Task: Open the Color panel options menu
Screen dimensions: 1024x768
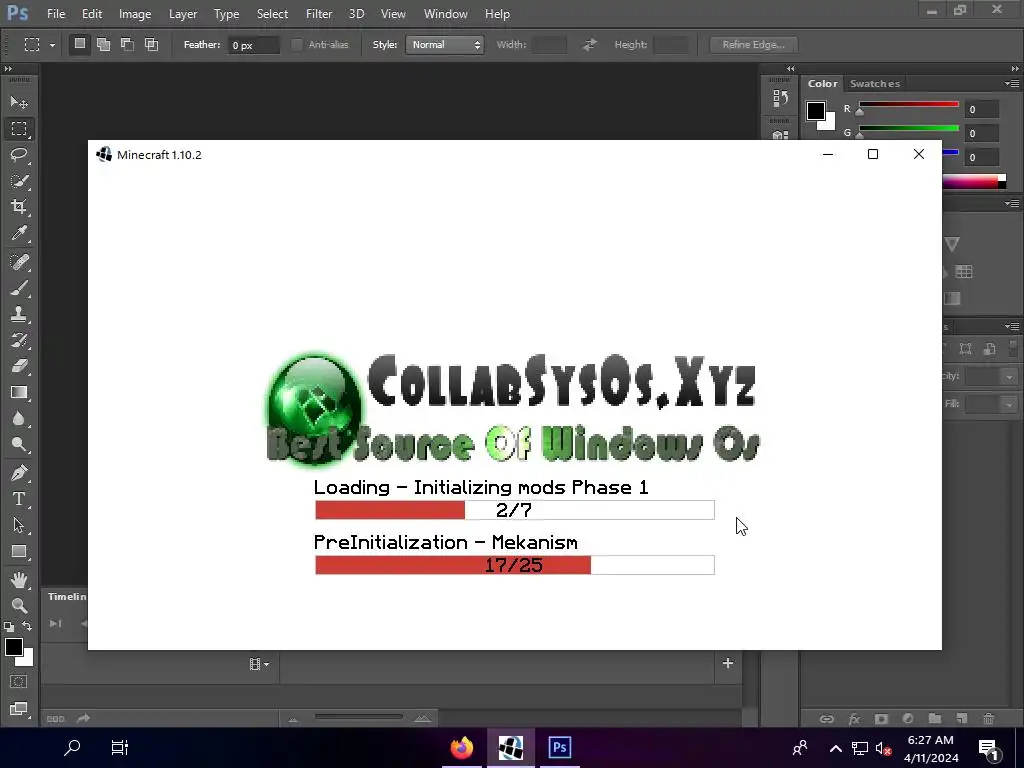Action: [x=1012, y=84]
